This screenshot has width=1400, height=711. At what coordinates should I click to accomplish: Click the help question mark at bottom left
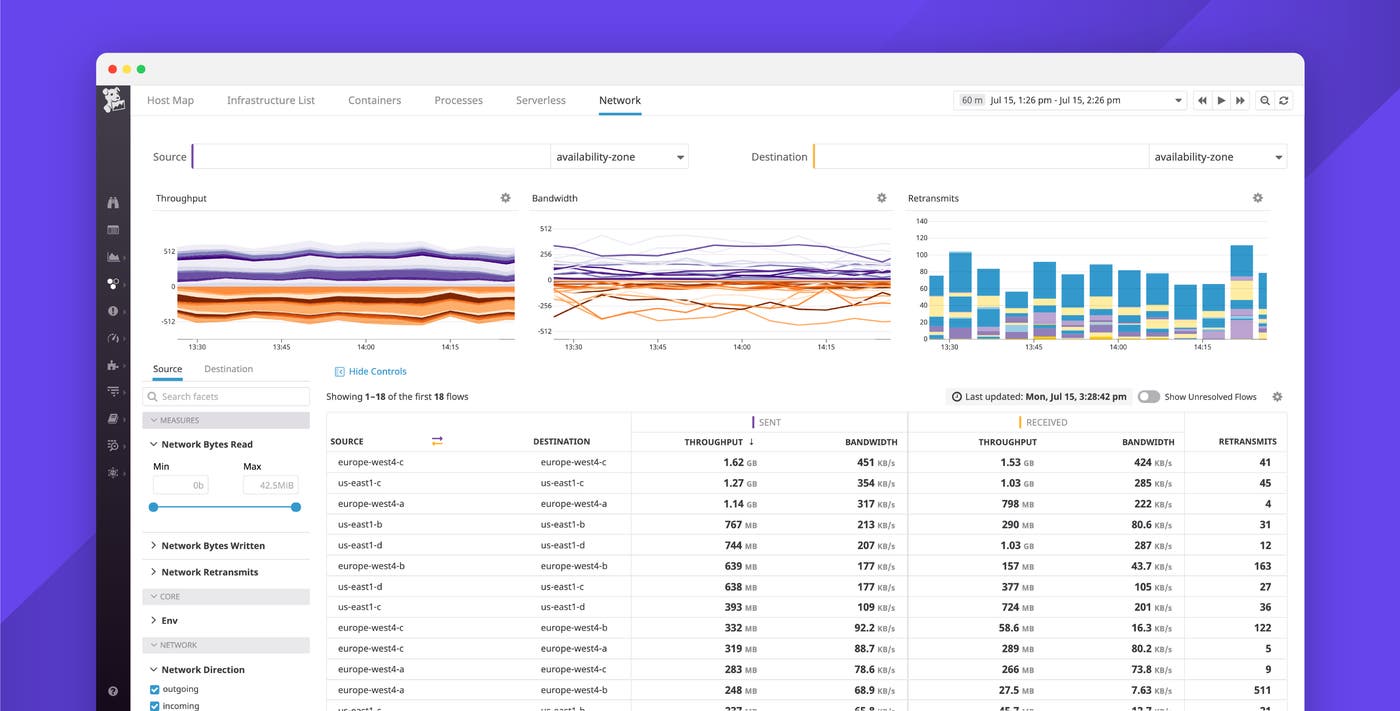pyautogui.click(x=113, y=690)
